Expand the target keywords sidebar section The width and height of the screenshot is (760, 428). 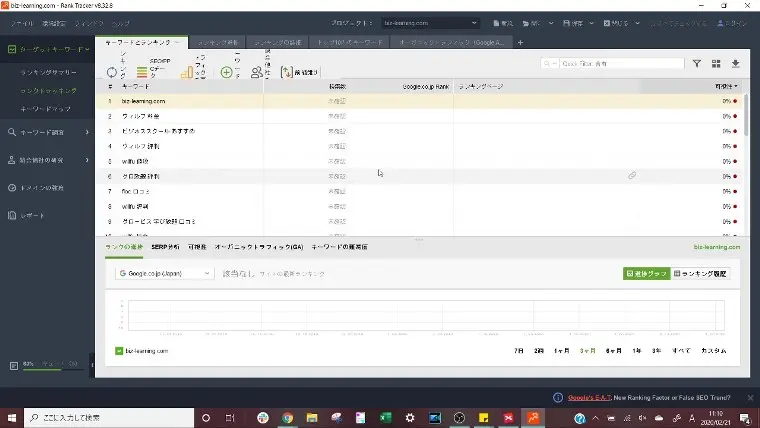pos(48,48)
